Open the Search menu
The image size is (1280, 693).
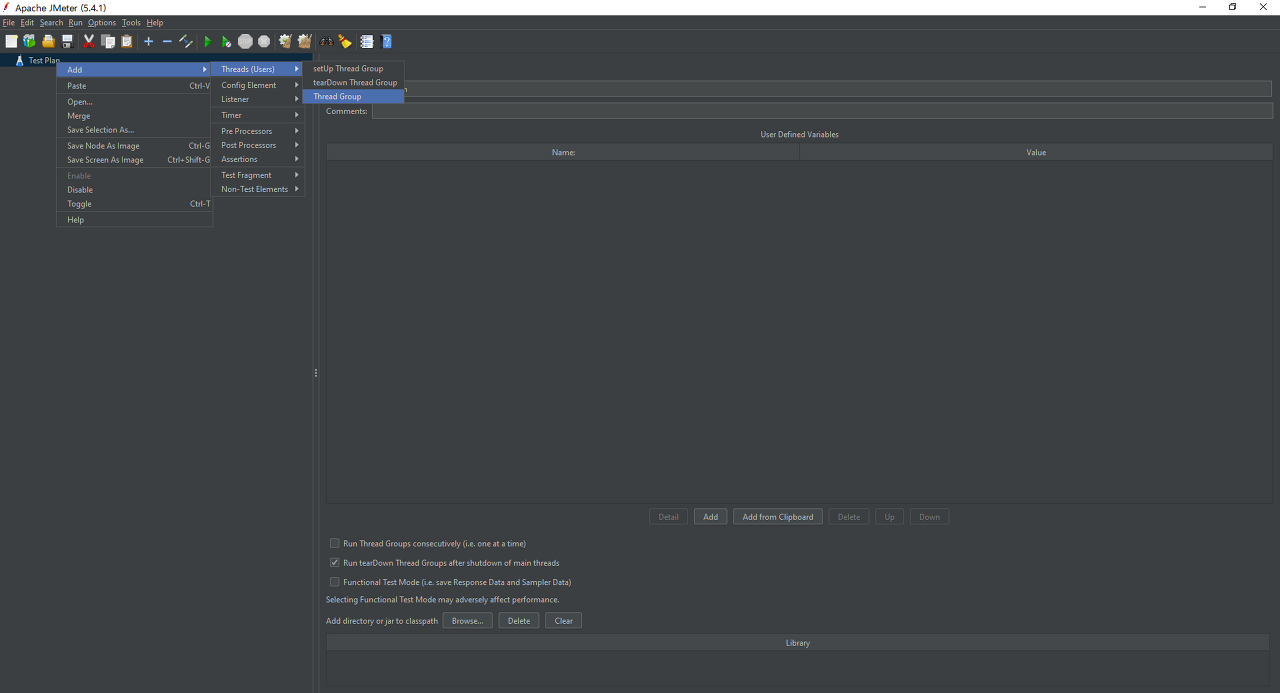(51, 23)
